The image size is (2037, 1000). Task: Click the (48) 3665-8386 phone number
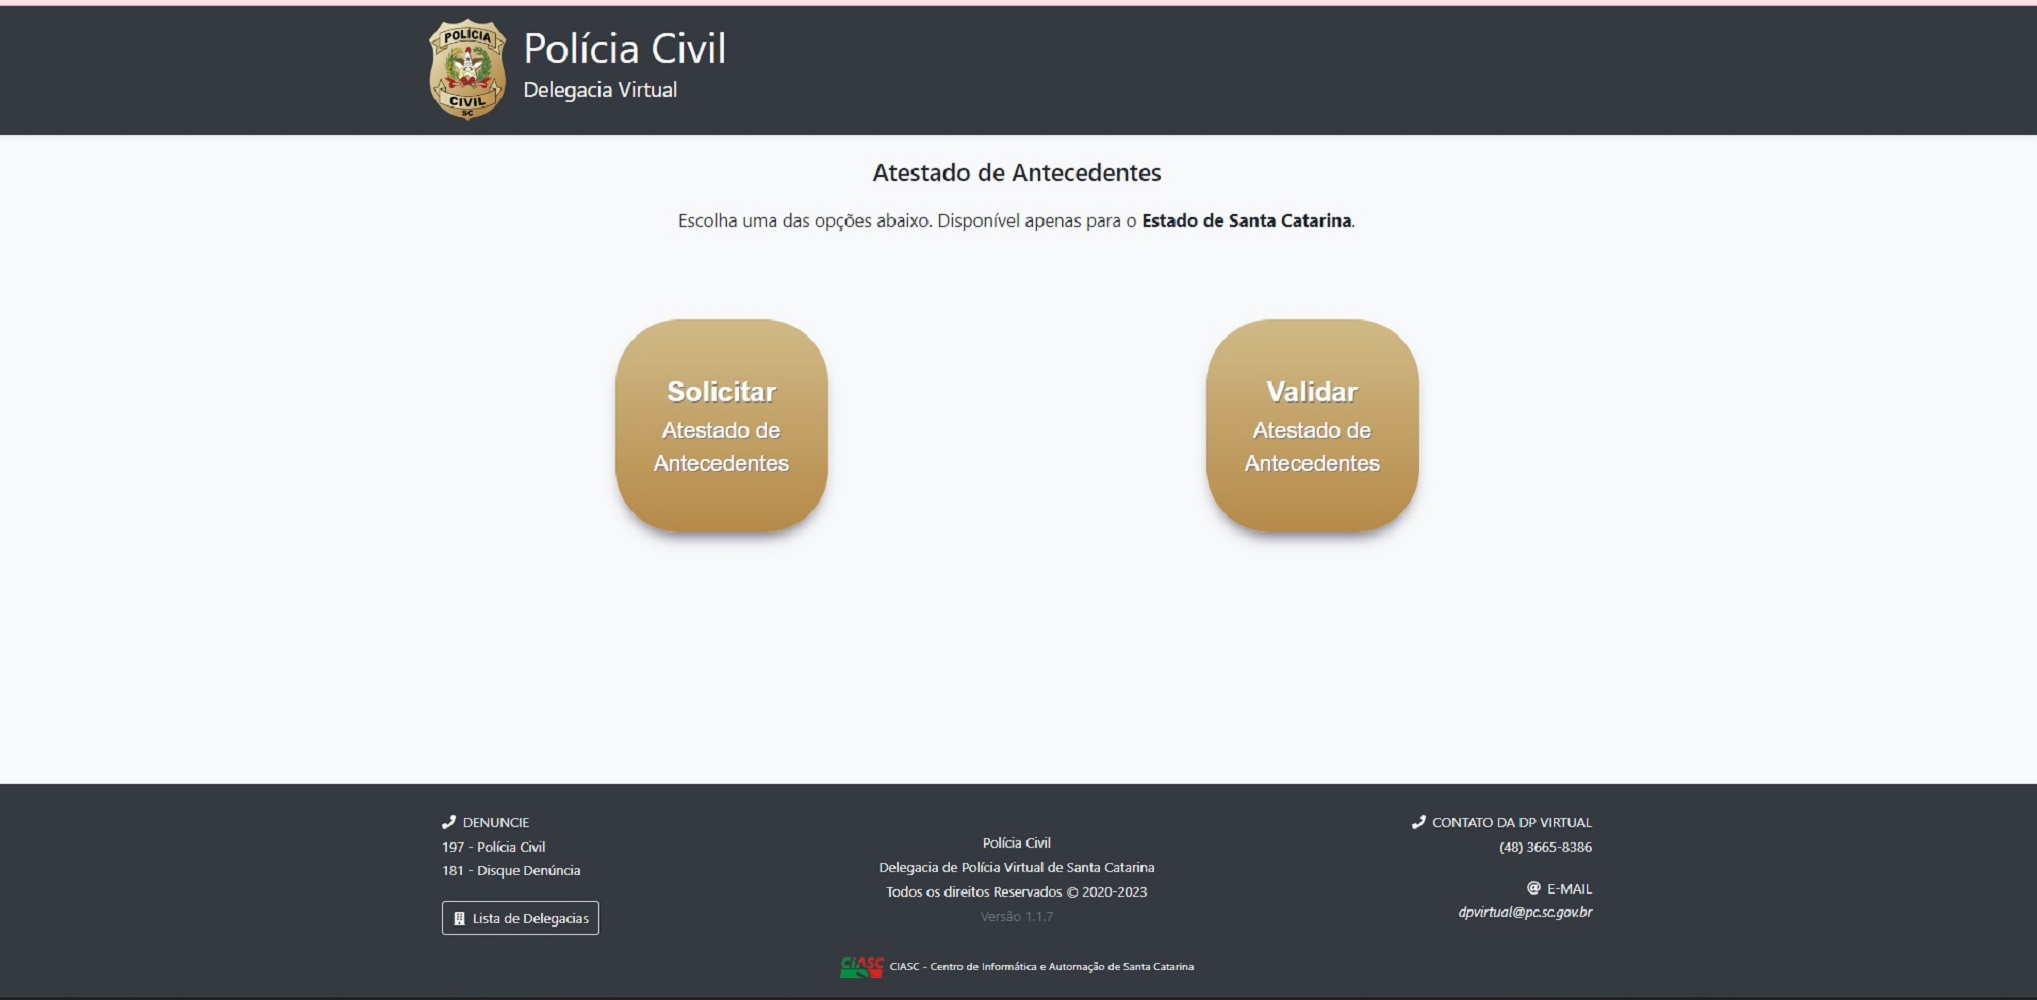click(x=1544, y=847)
